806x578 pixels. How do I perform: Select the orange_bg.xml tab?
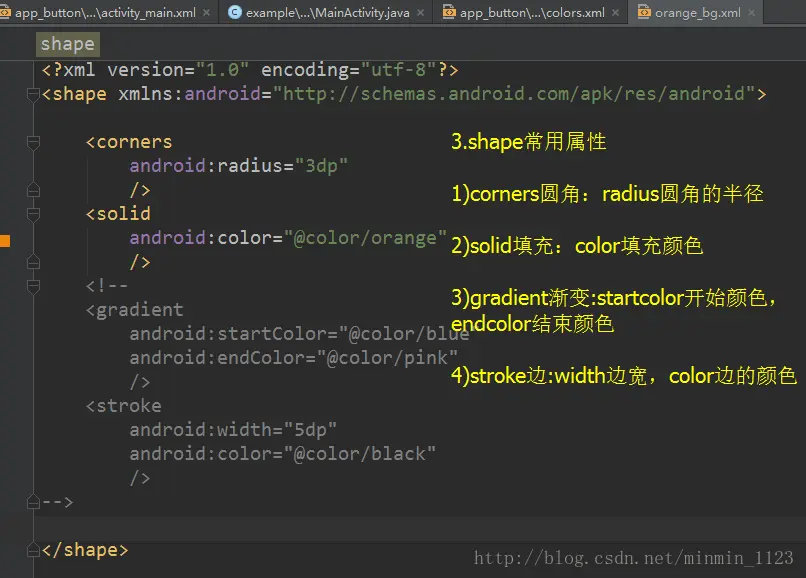point(697,13)
